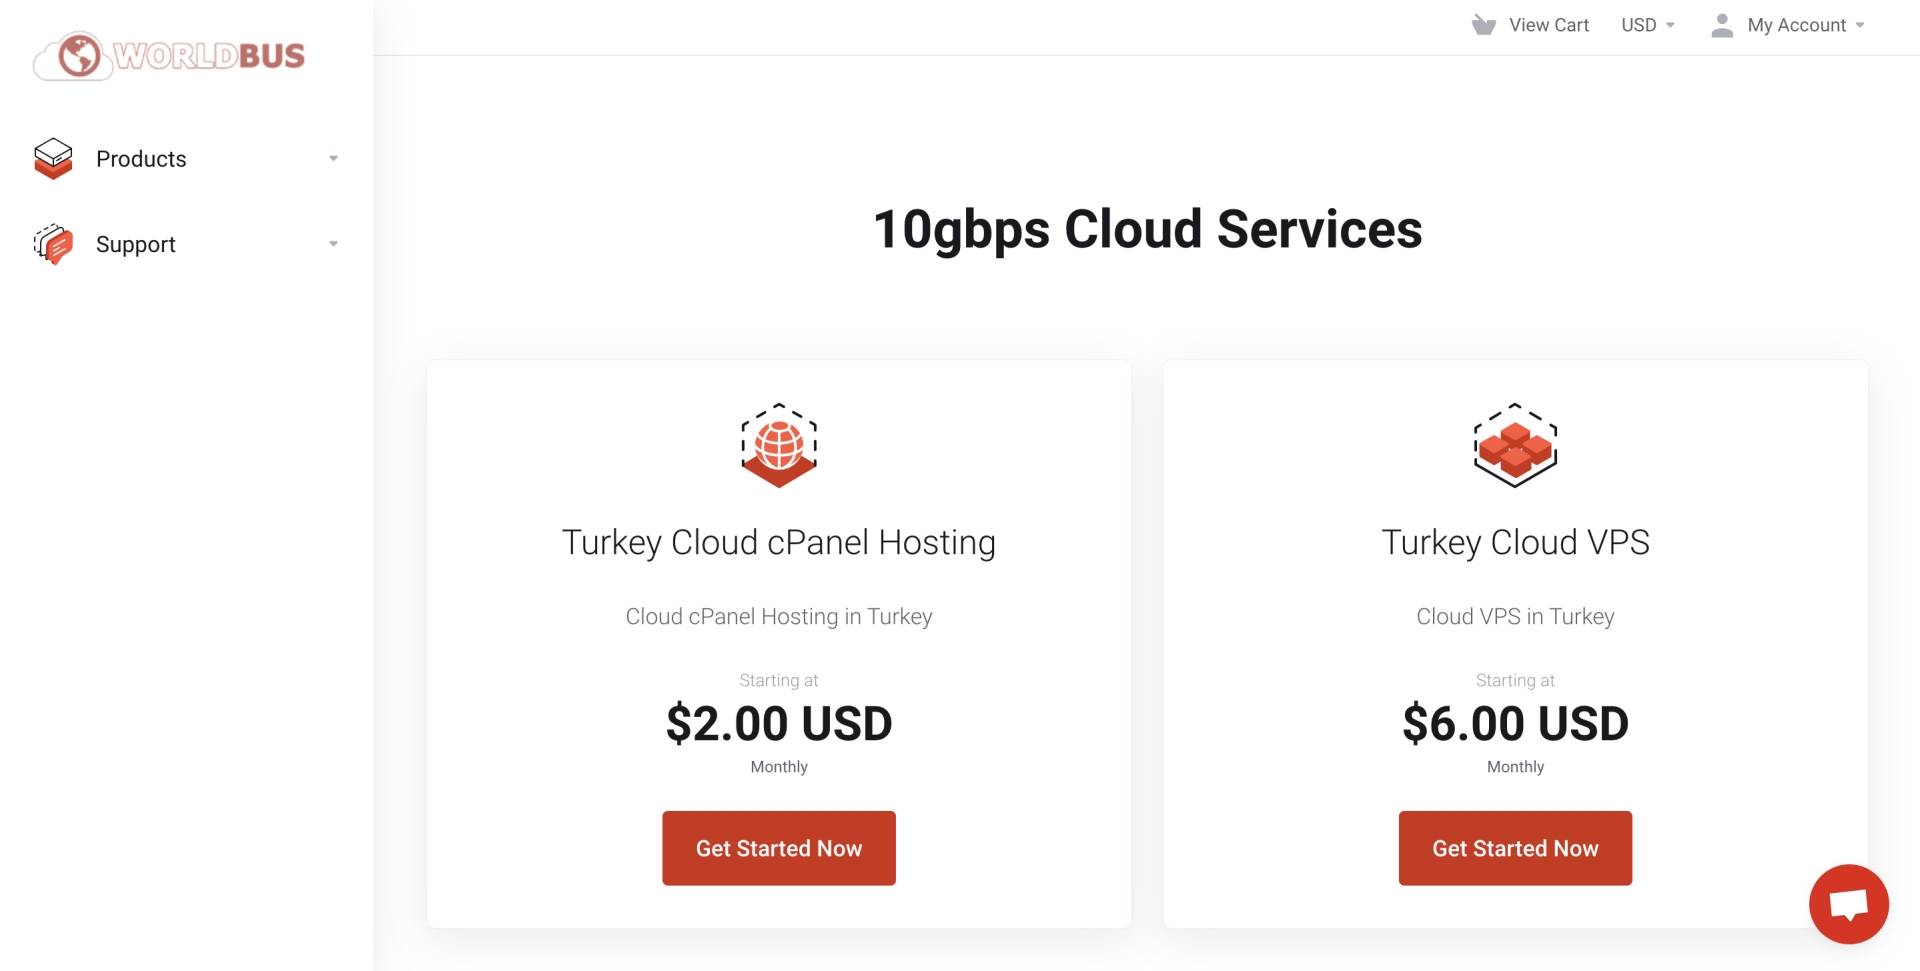
Task: Click the Support chat icon in sidebar
Action: pyautogui.click(x=53, y=244)
